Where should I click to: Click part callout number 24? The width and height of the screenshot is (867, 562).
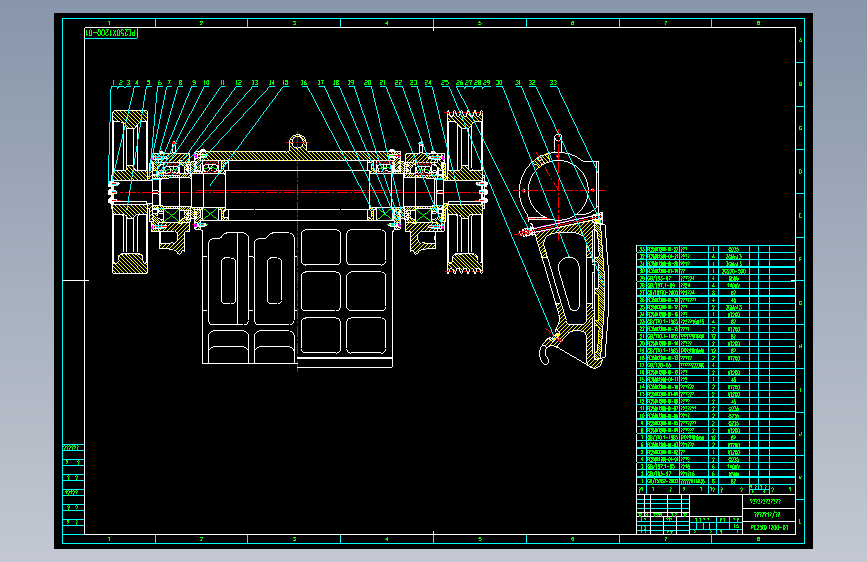click(428, 83)
